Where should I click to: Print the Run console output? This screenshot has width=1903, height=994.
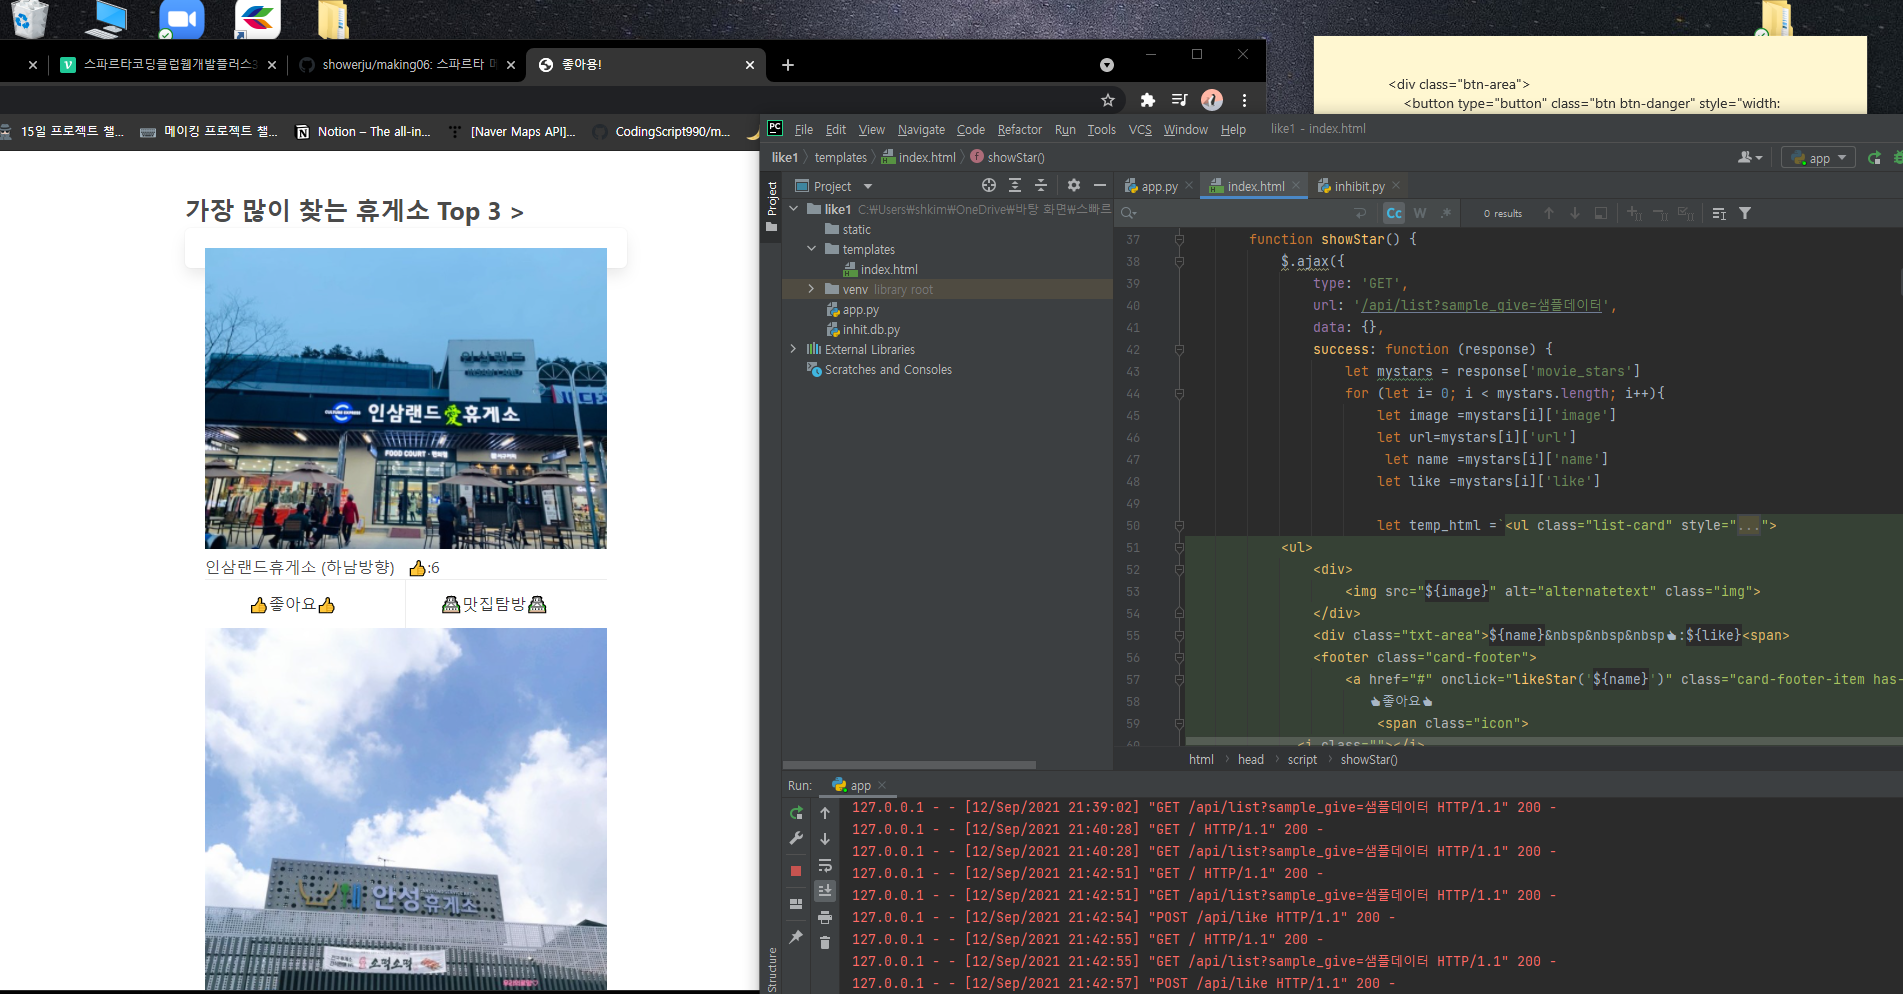[825, 917]
